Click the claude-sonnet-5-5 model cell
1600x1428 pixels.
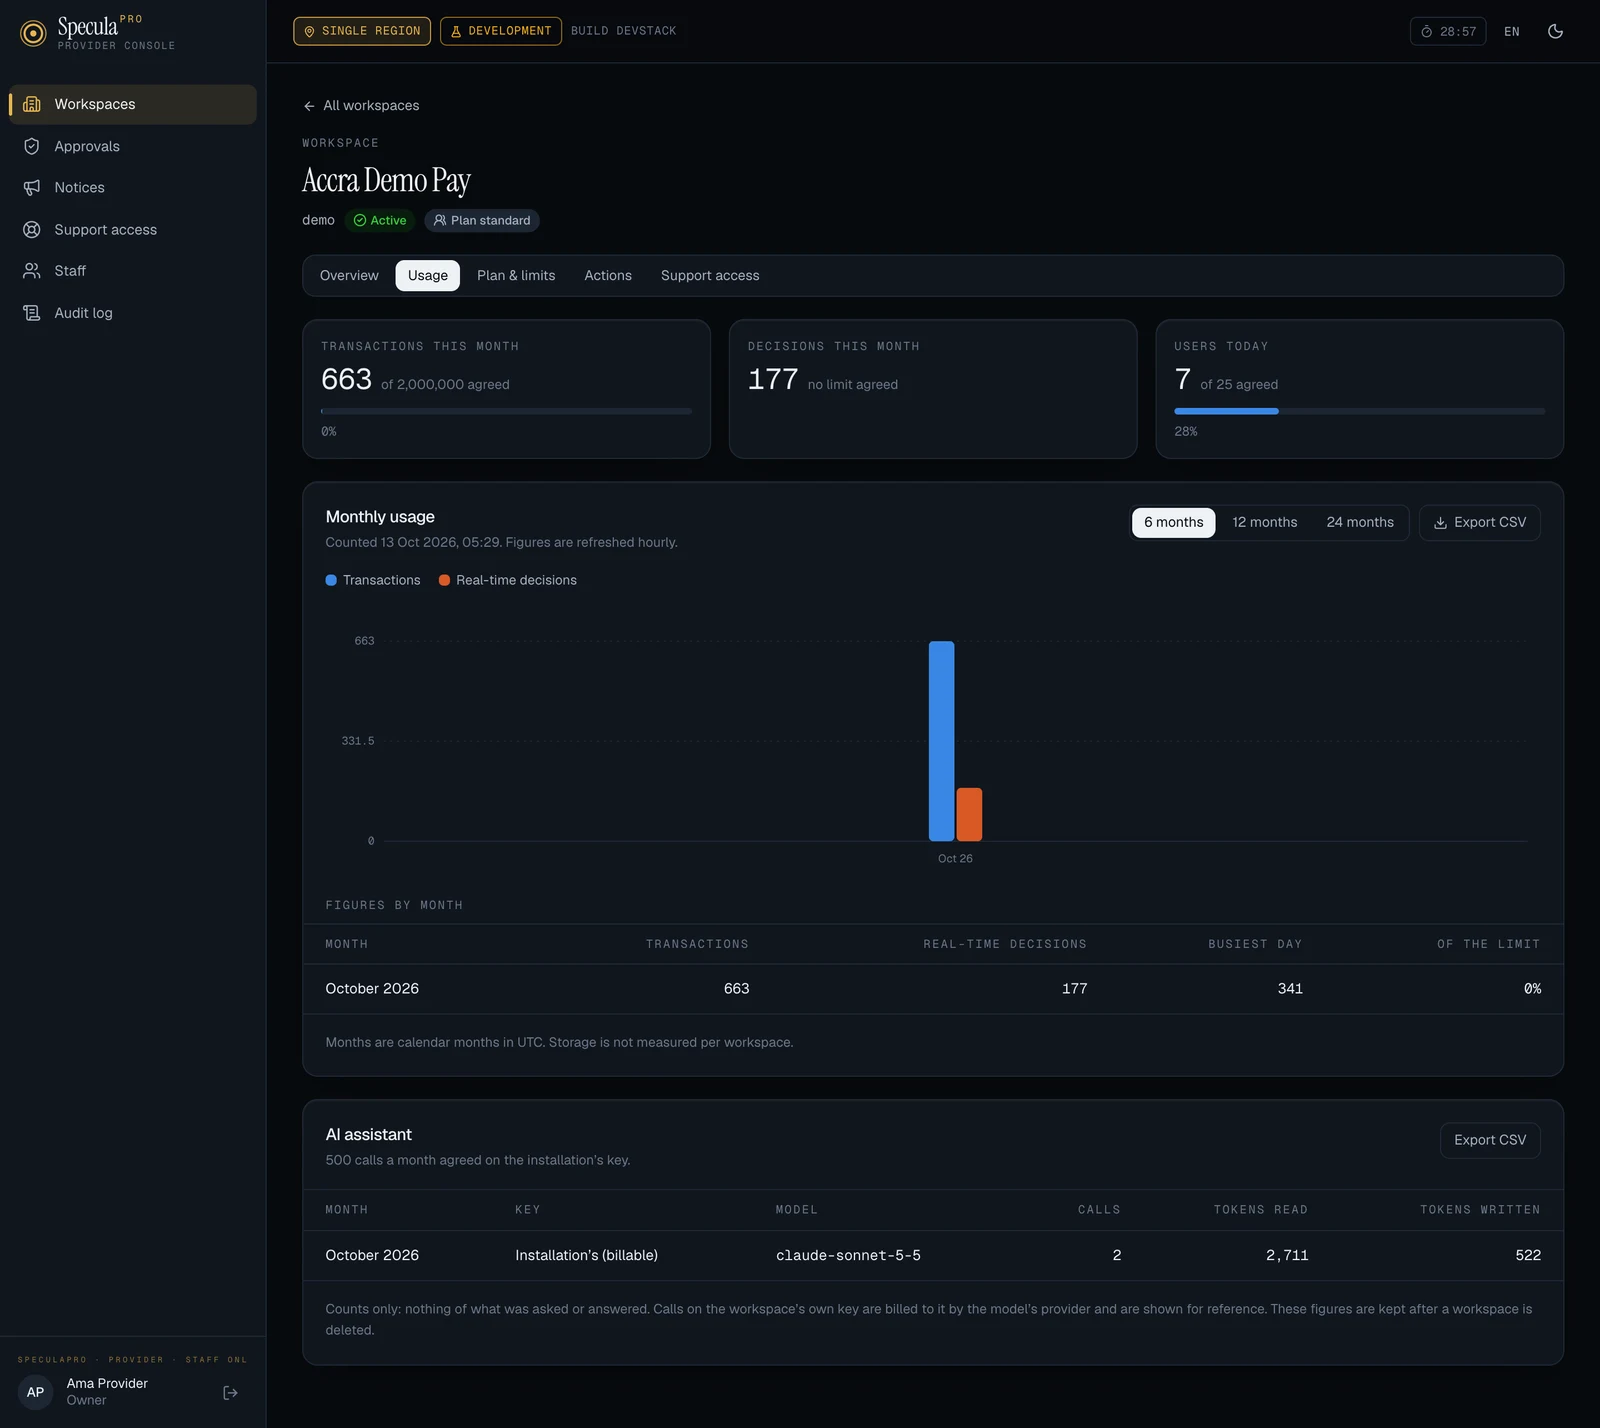(848, 1255)
